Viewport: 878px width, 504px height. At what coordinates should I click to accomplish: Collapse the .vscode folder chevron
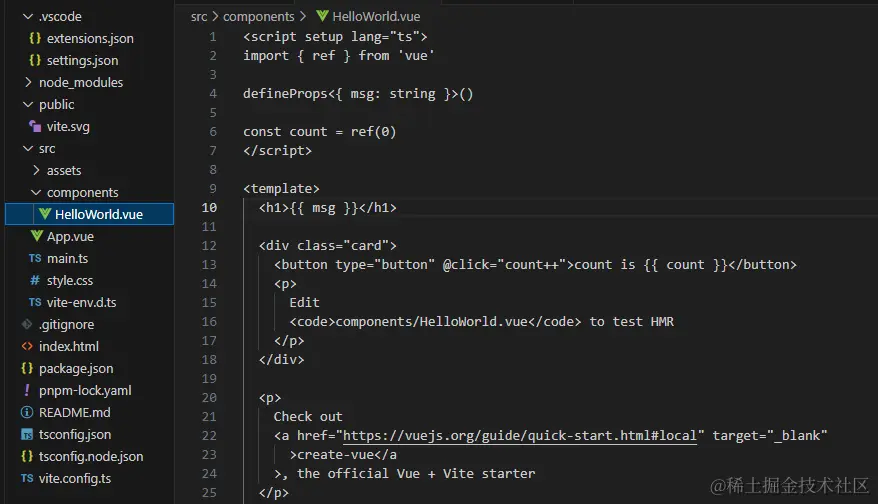pyautogui.click(x=27, y=17)
